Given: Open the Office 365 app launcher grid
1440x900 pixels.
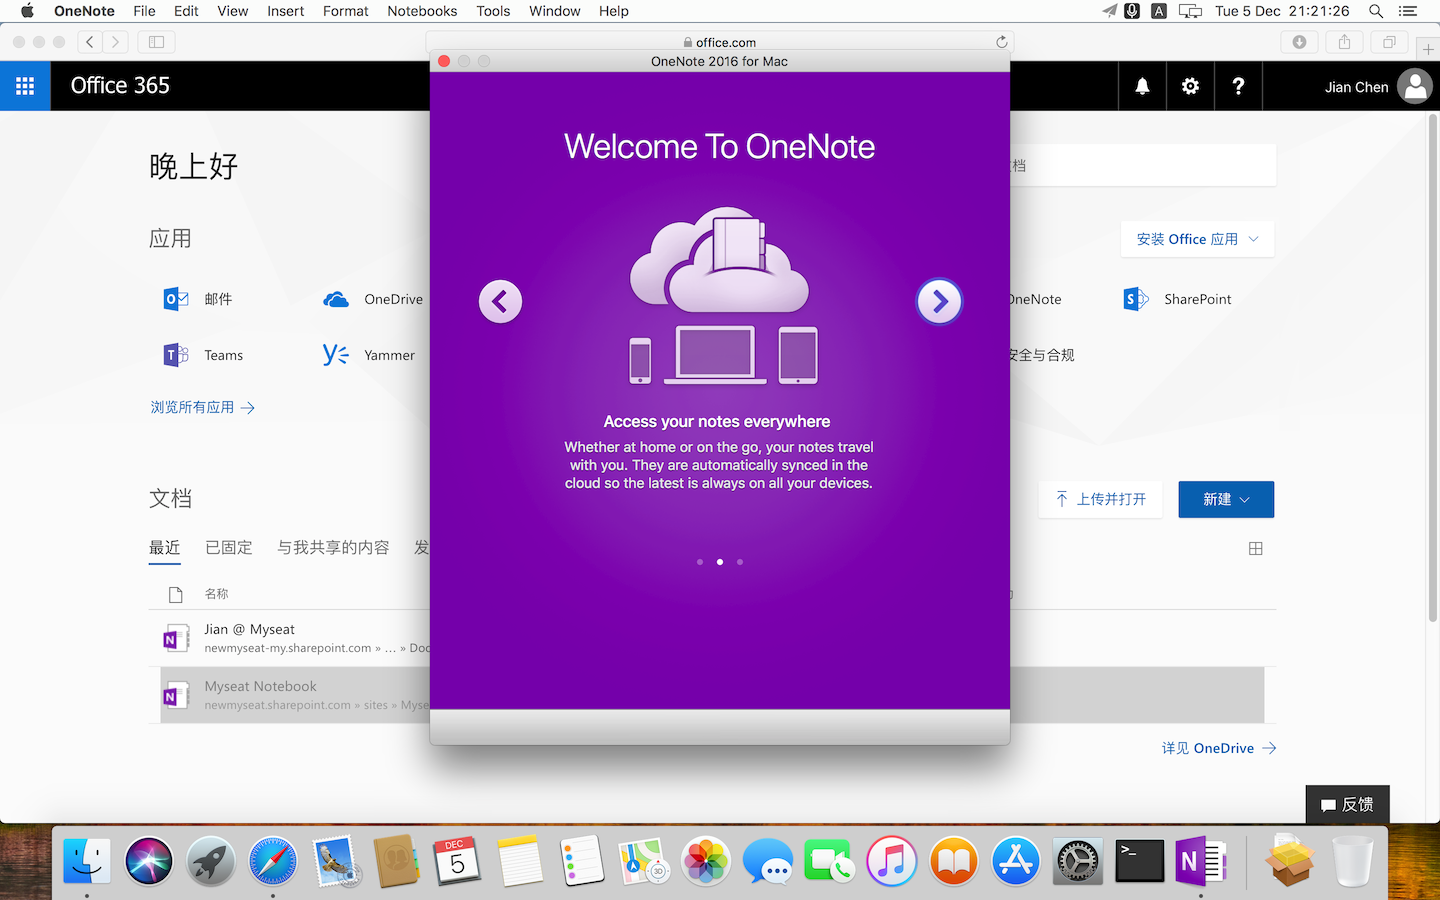Looking at the screenshot, I should point(25,86).
